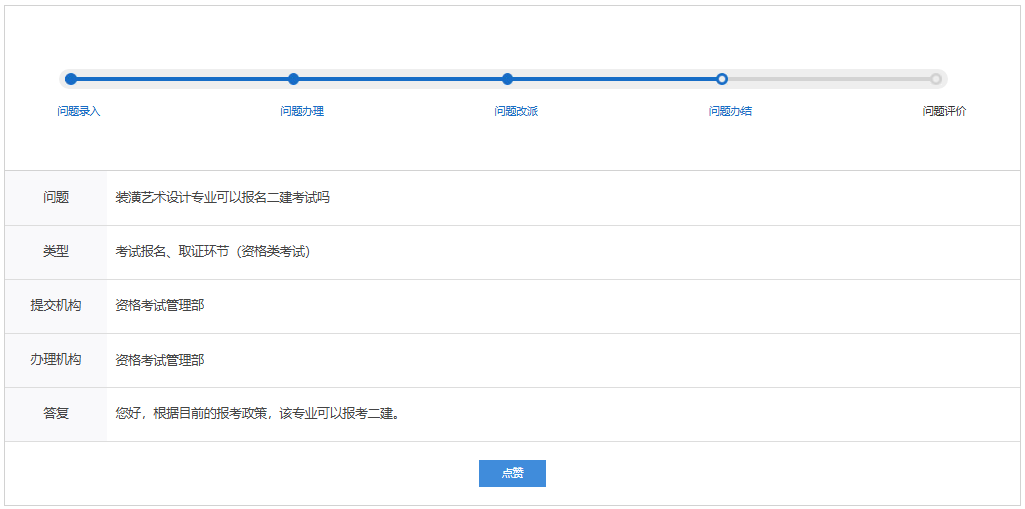Click 资格考试管理部 in the 提交机构 row
Screen dimensions: 1025x509
[x=160, y=306]
